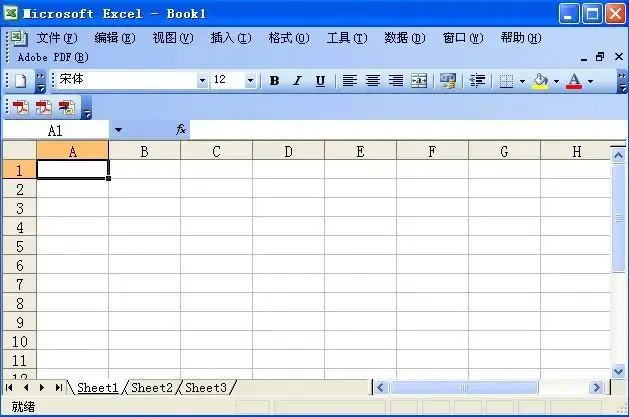Jump to first sheet tab arrow

9,387
